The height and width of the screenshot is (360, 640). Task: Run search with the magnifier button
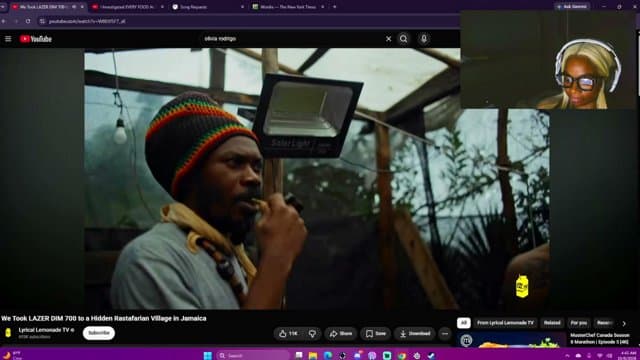[404, 39]
